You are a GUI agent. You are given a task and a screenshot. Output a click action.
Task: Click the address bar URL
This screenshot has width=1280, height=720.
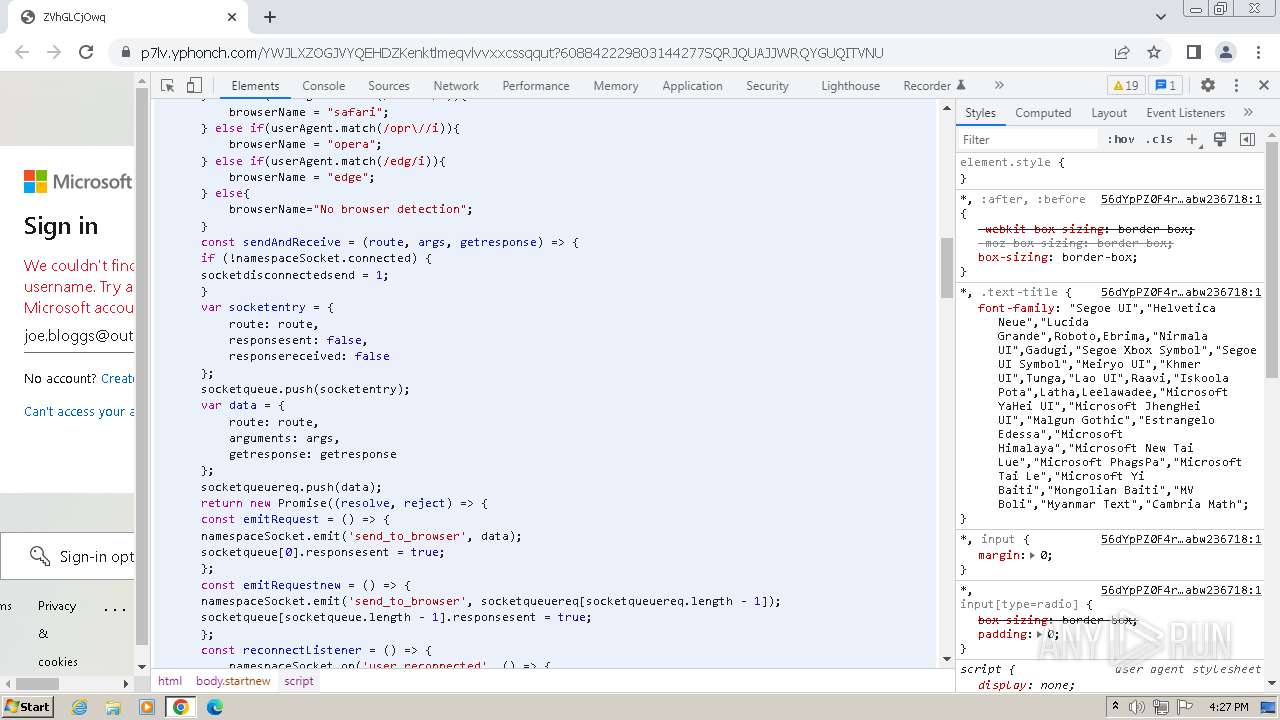click(512, 53)
